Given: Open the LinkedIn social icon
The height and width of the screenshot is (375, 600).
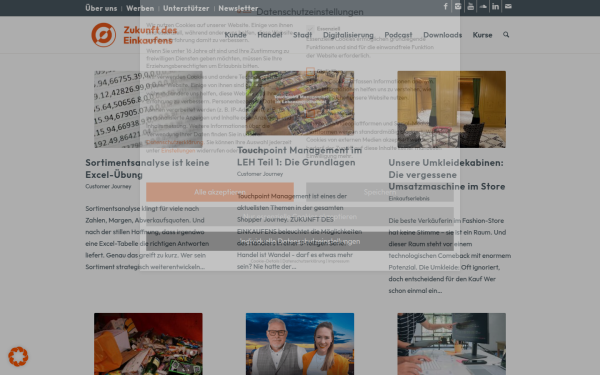Looking at the screenshot, I should tap(496, 7).
